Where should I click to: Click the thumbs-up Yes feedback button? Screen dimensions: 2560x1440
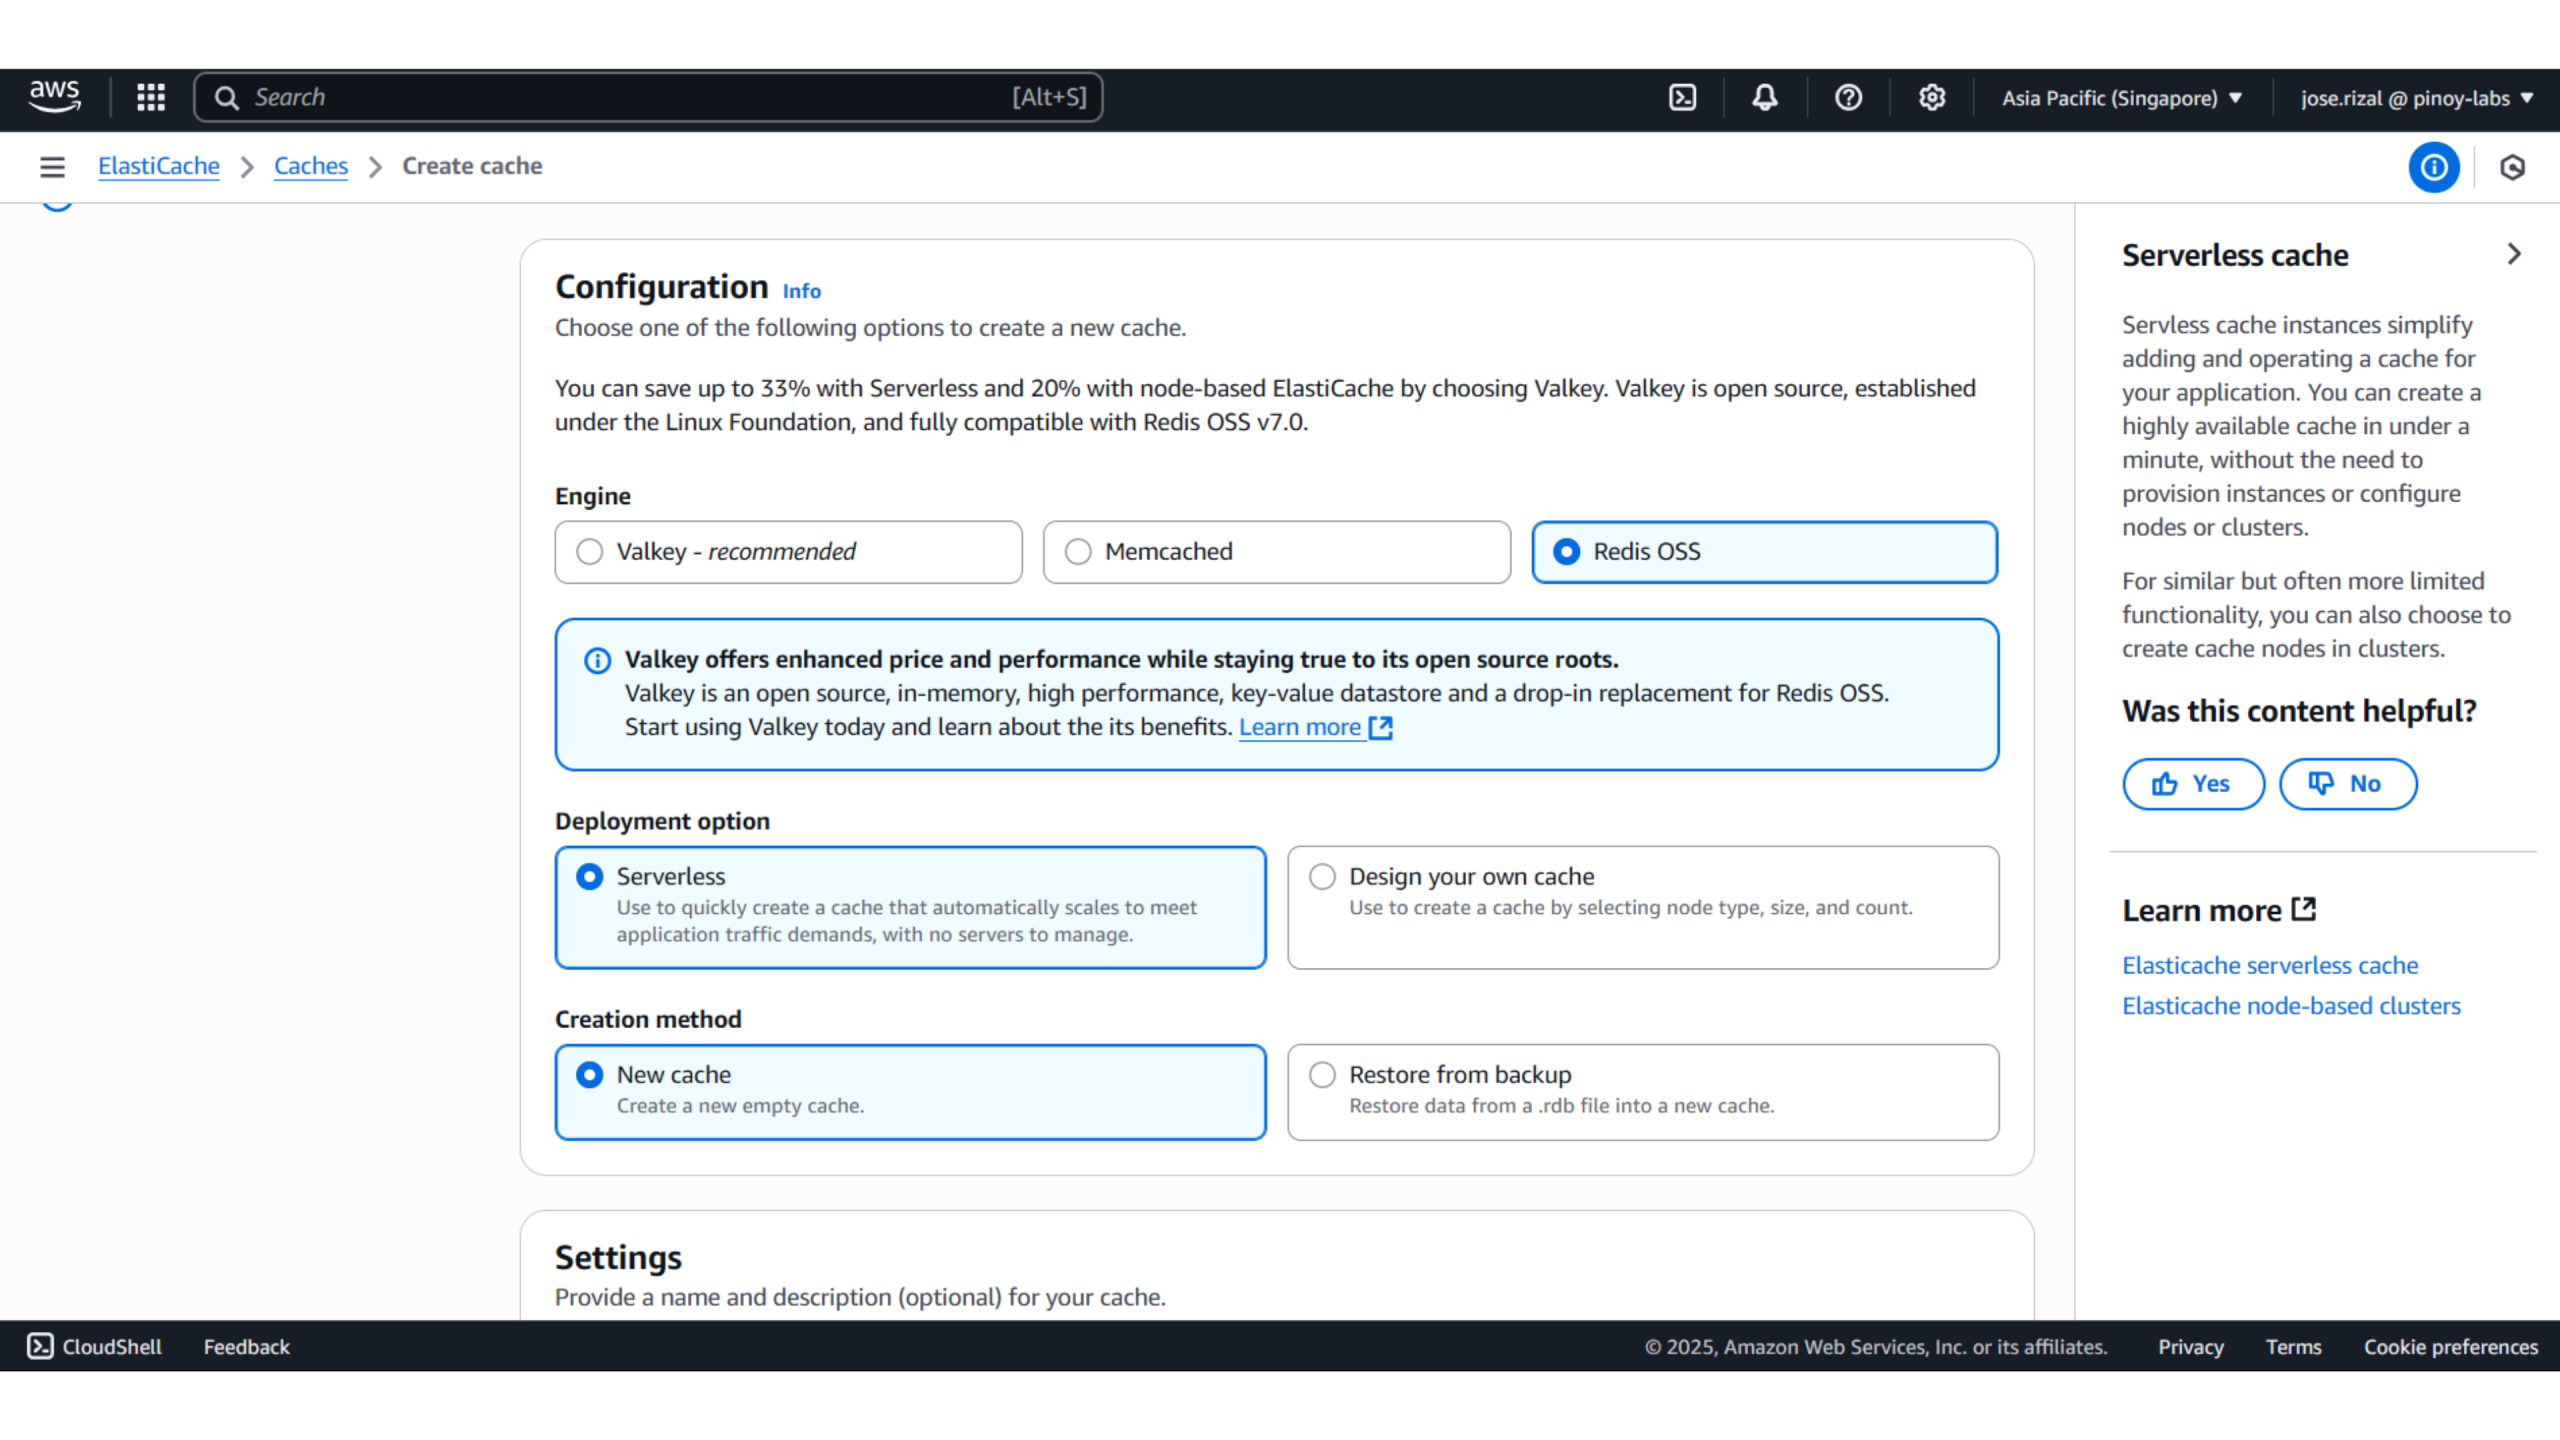[2193, 783]
